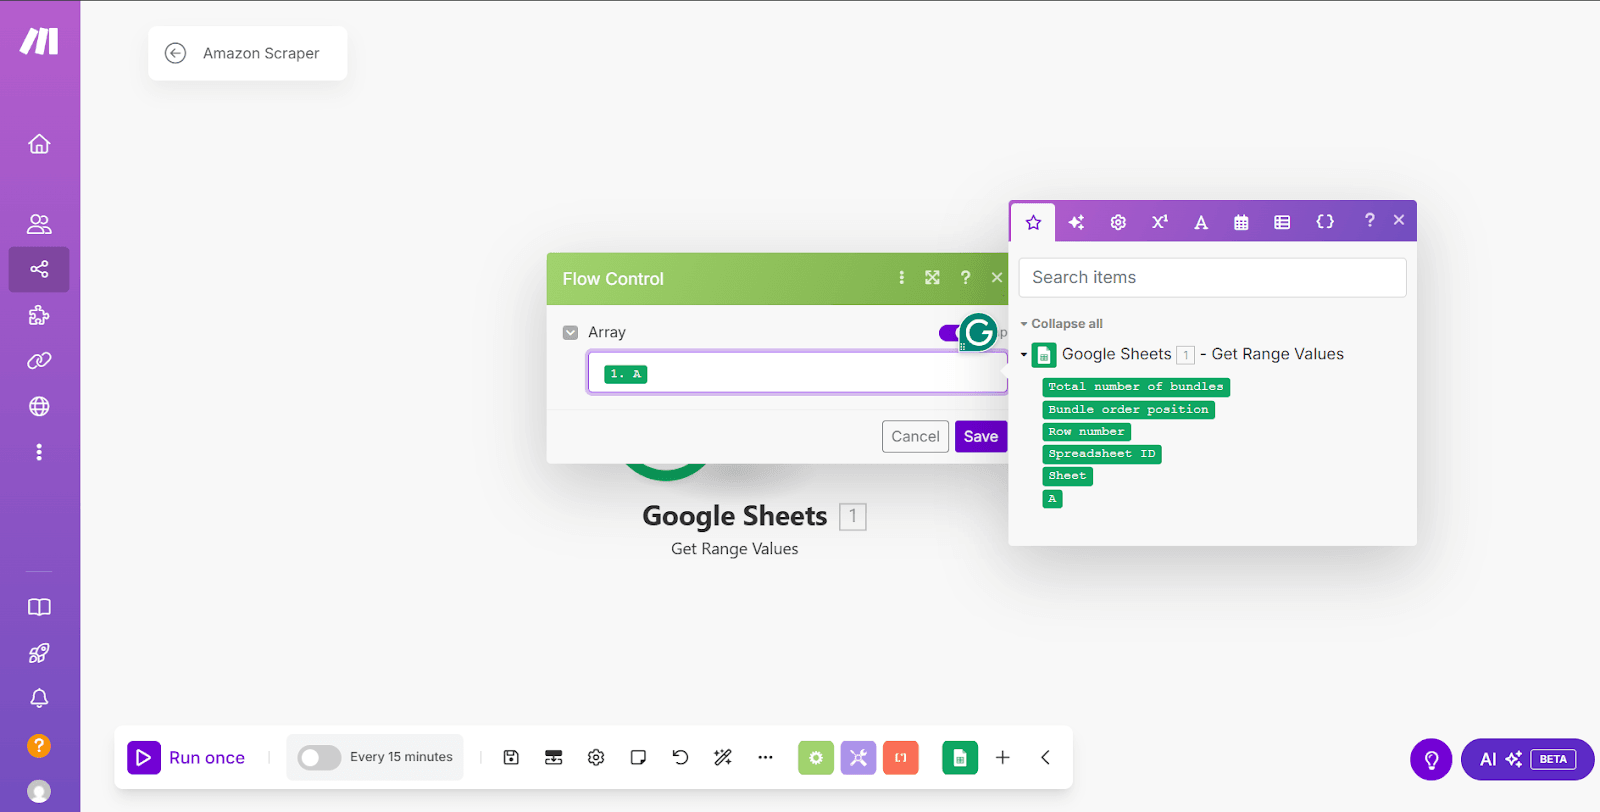1600x812 pixels.
Task: Cancel the Flow Control changes
Action: [x=915, y=436]
